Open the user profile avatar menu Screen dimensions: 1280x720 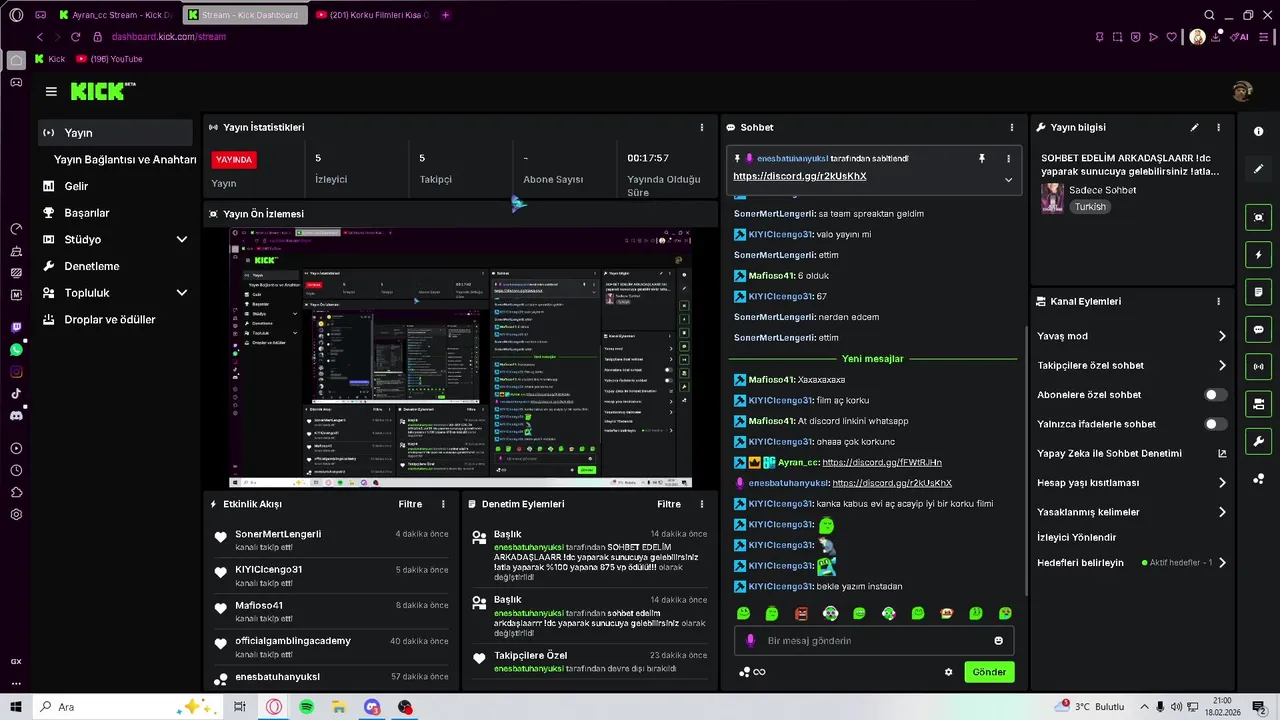point(1242,91)
